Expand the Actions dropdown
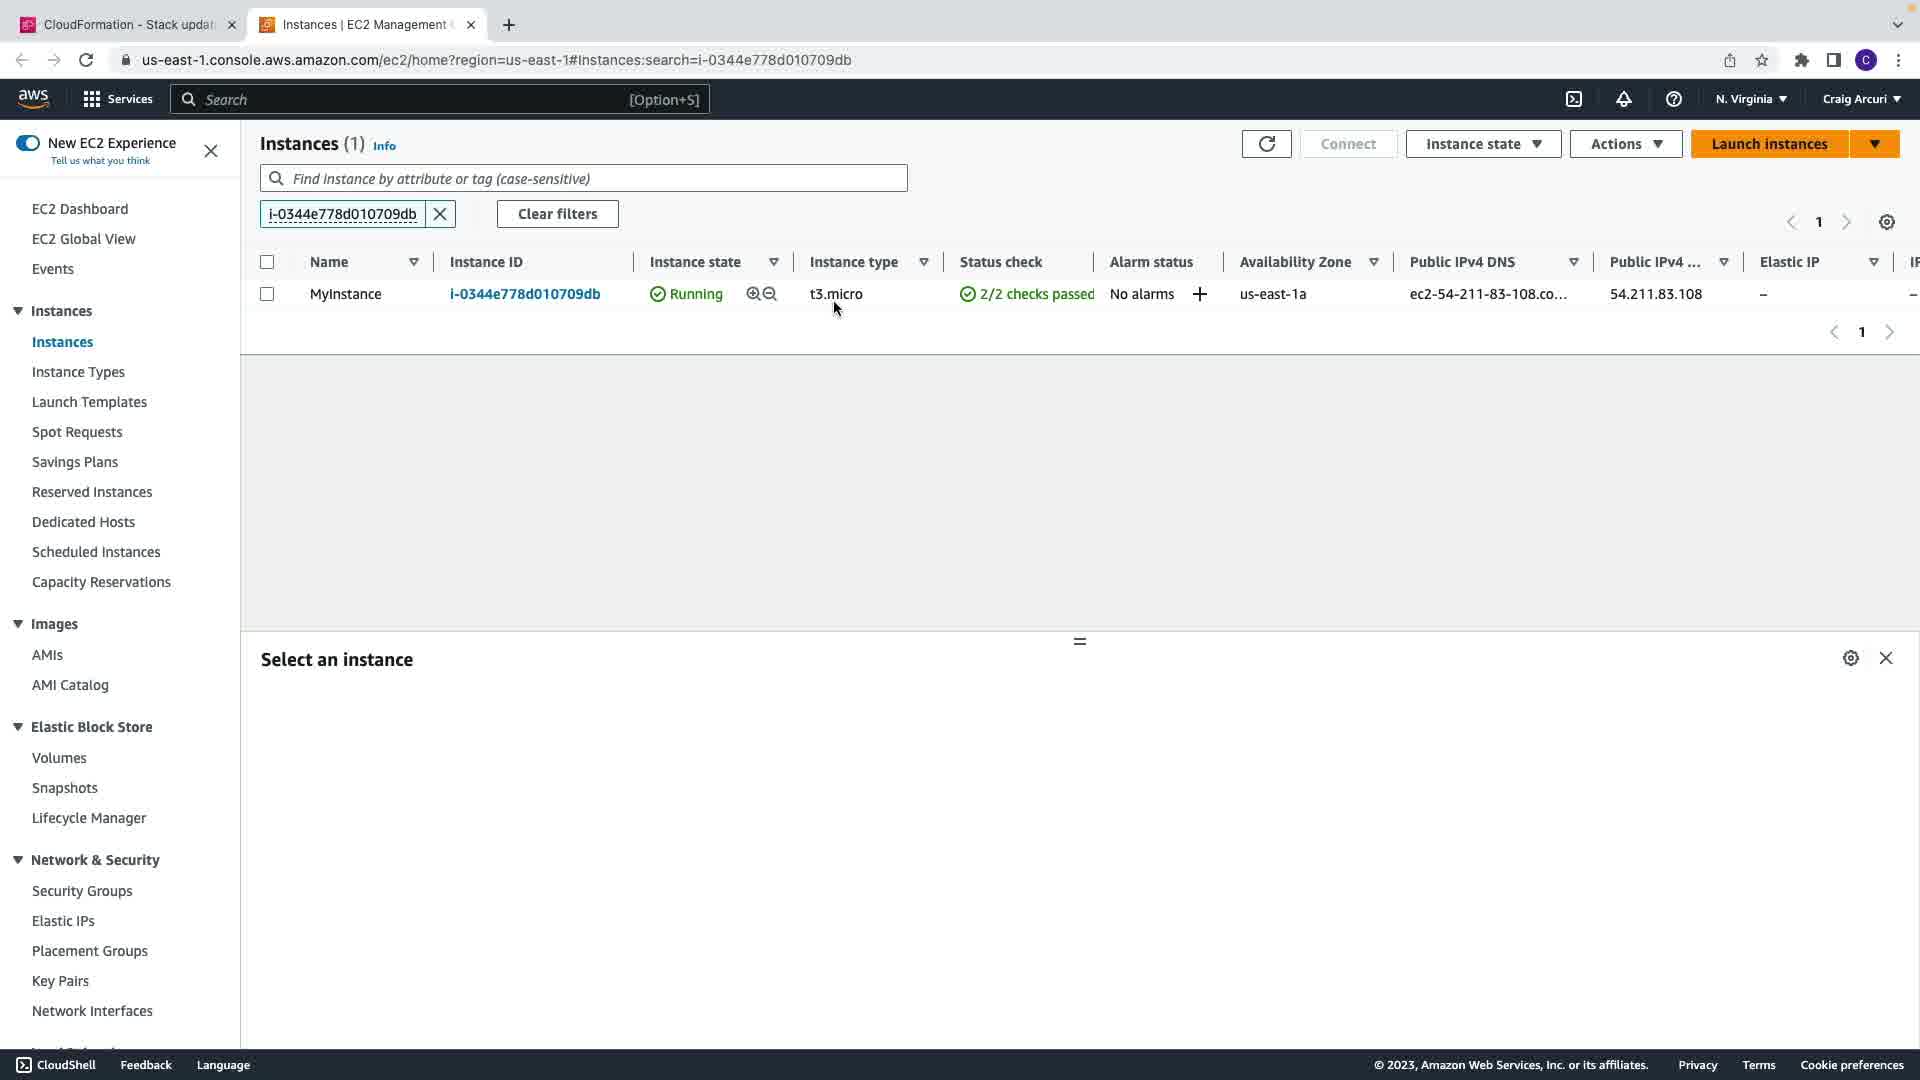Screen dimensions: 1920x1080 click(1625, 144)
